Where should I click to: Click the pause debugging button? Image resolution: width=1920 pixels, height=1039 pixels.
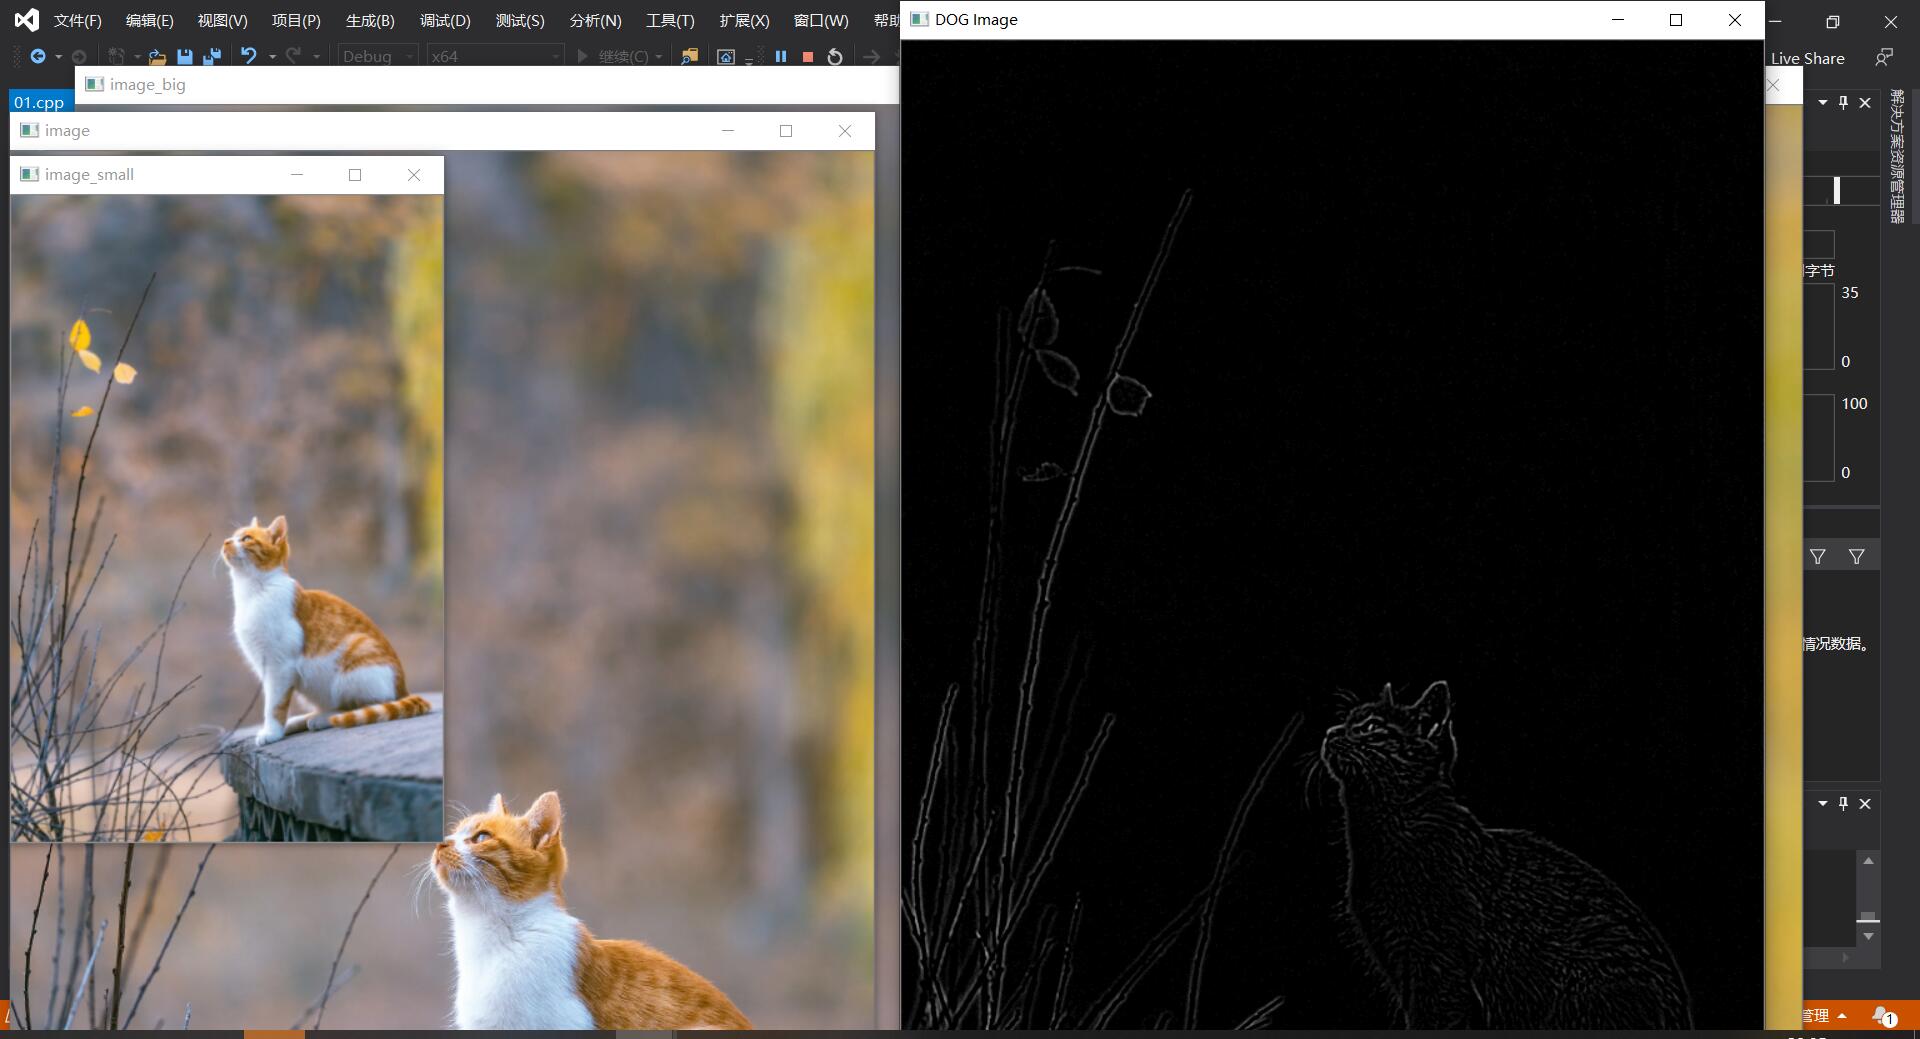click(781, 56)
